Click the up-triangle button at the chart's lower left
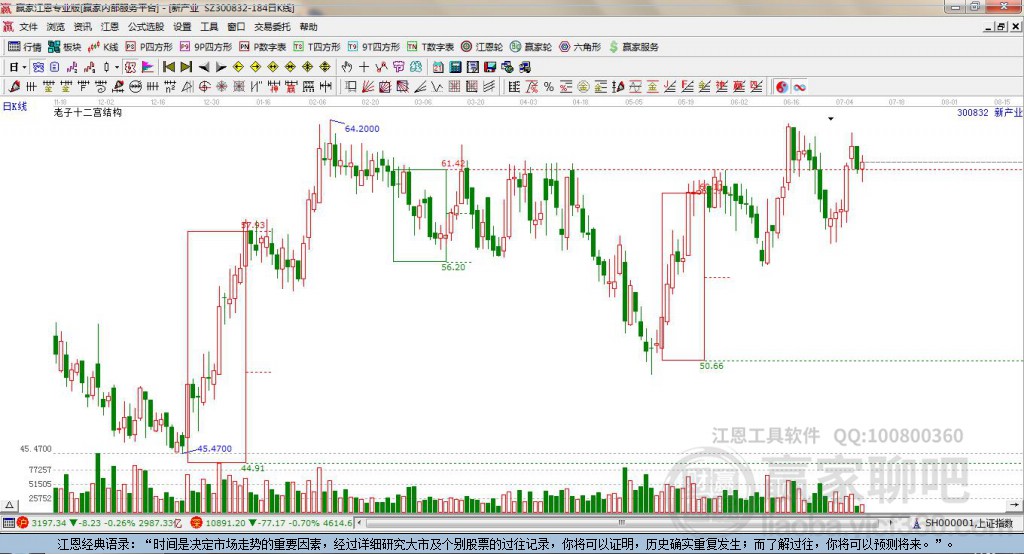1024x554 pixels. [x=9, y=505]
